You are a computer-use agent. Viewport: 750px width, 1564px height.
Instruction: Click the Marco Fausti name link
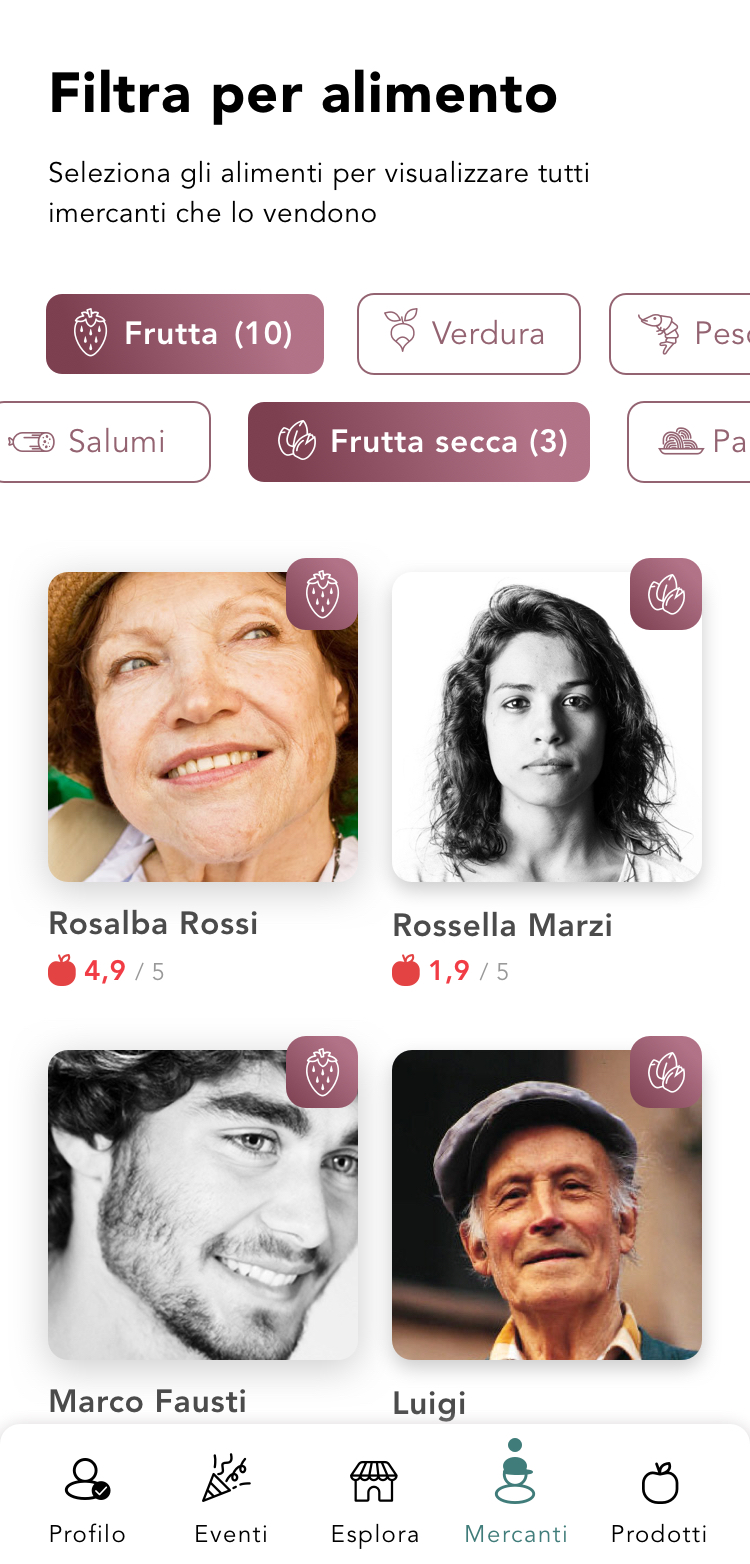tap(148, 1401)
